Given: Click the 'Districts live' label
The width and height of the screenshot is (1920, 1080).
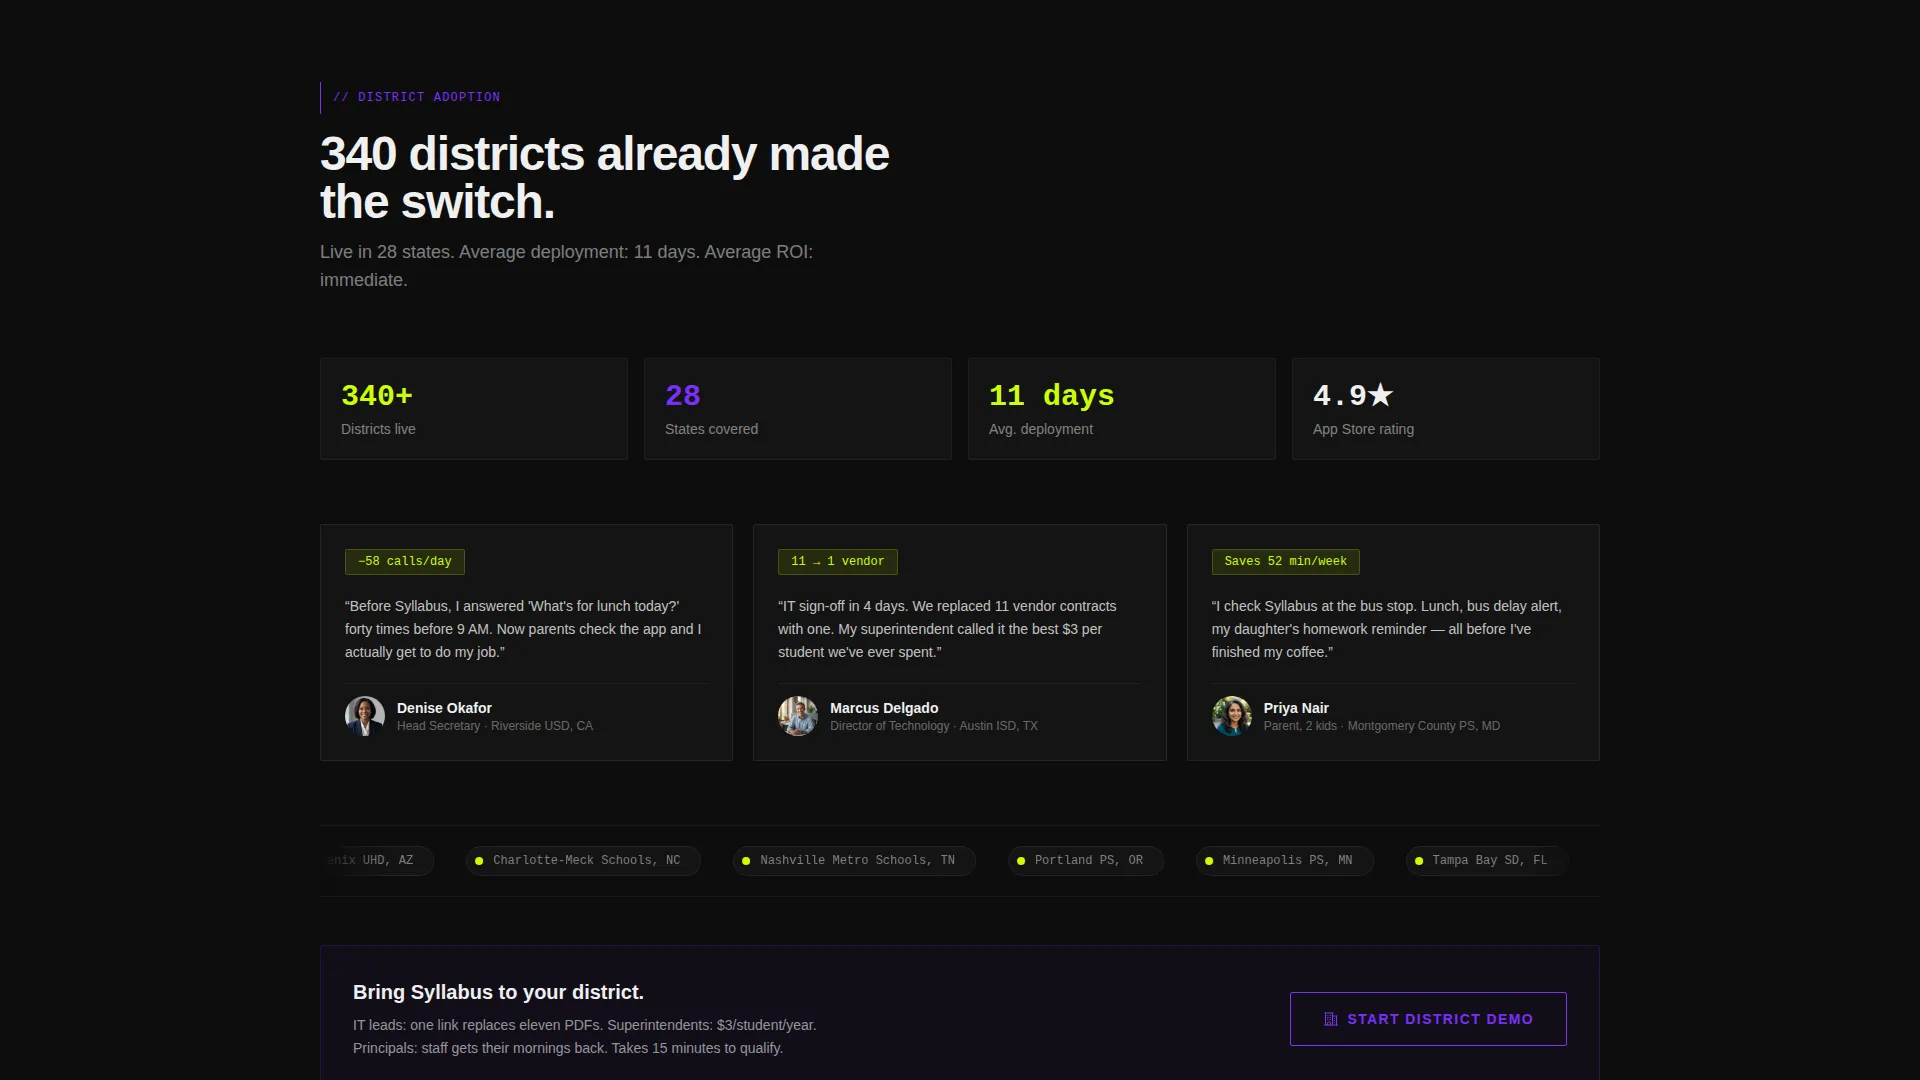Looking at the screenshot, I should (378, 429).
